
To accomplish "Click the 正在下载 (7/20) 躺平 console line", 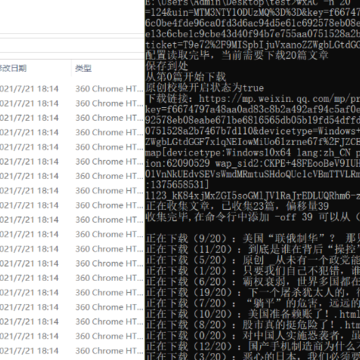I will coord(253,303).
